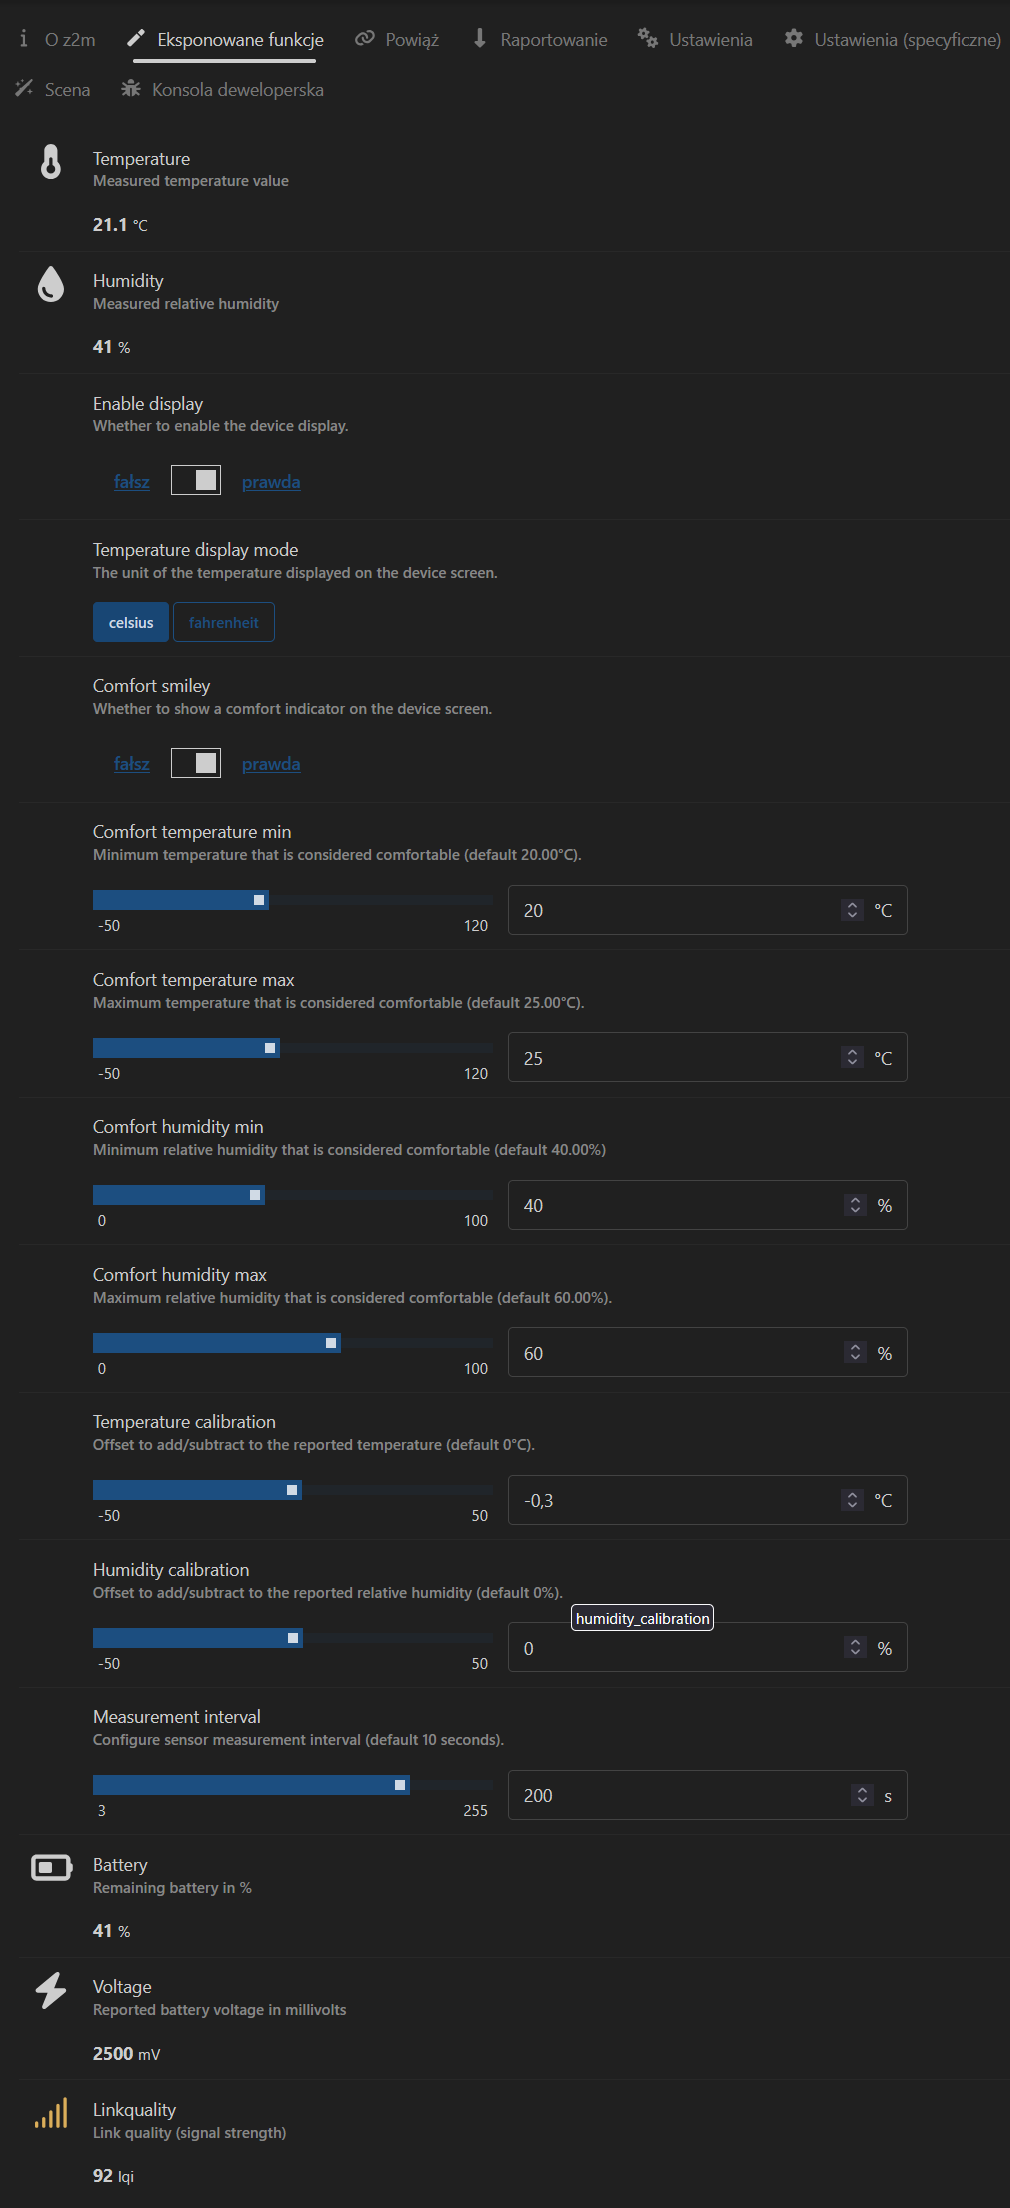Click the Comfort humidity max slider handle
Screen dimensions: 1010x2208
pyautogui.click(x=331, y=1343)
